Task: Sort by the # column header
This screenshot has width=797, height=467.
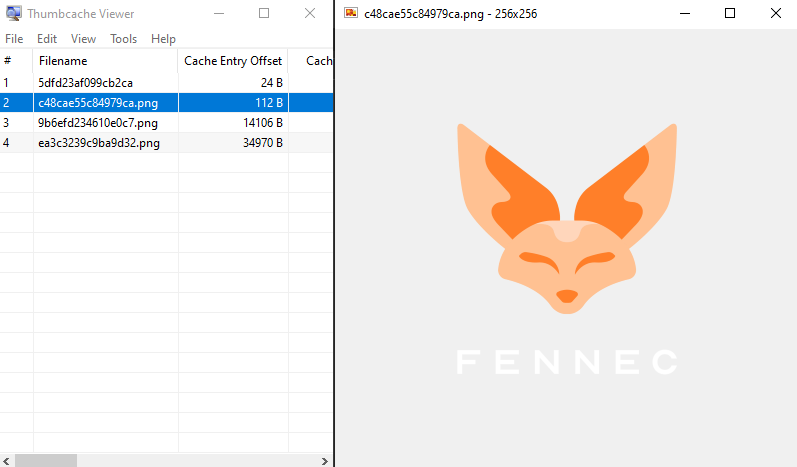Action: (x=16, y=61)
